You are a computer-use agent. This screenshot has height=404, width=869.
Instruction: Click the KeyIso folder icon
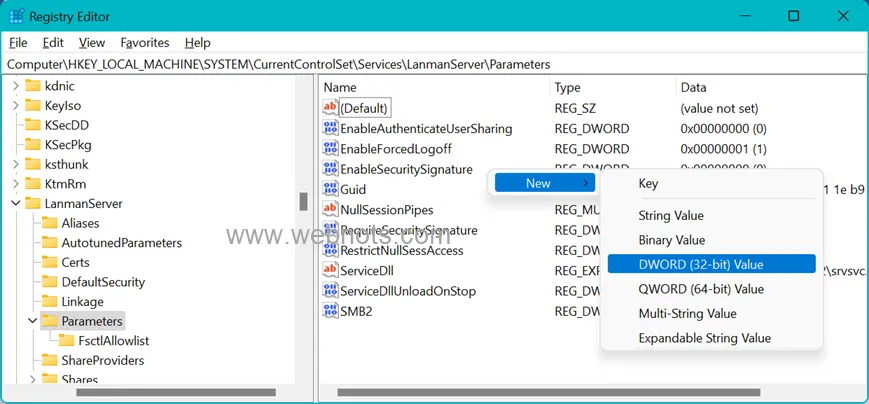point(33,105)
